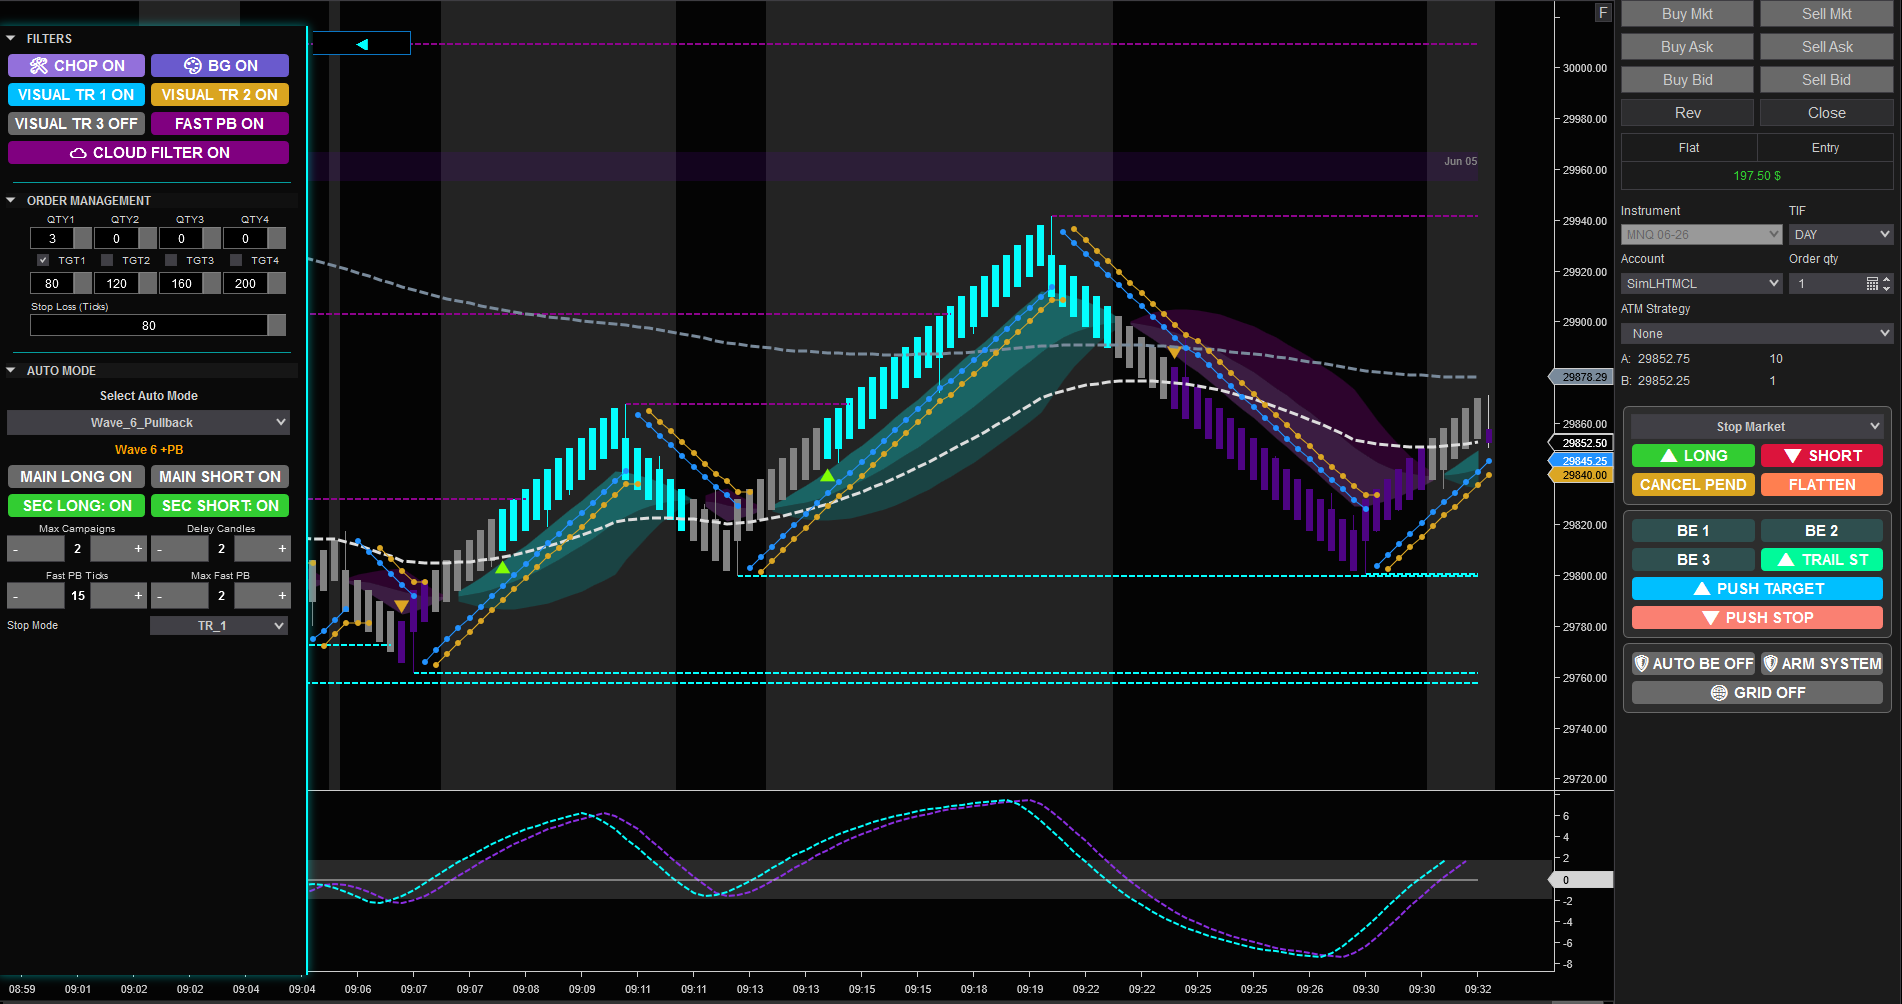Click the cyan left-arrow chart marker button

(x=361, y=44)
